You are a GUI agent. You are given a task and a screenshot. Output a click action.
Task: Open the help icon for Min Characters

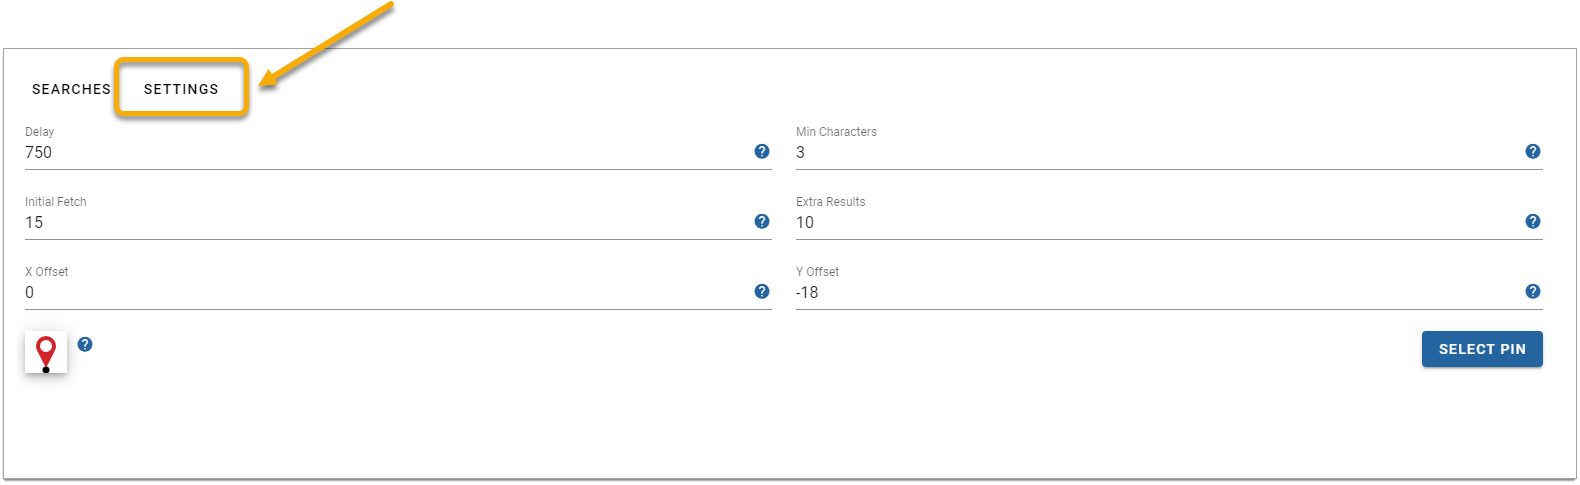click(1533, 152)
